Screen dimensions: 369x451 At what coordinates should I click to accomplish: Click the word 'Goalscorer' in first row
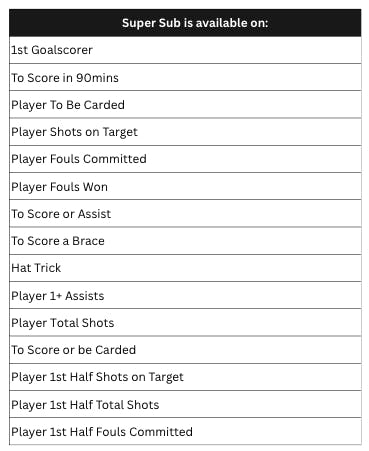pos(62,50)
